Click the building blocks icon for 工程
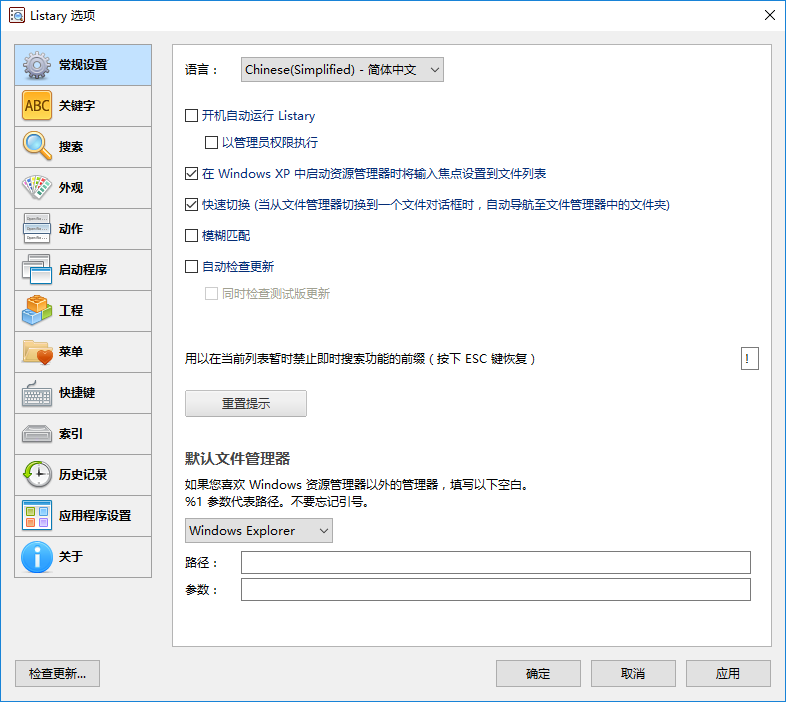786x702 pixels. pos(37,310)
